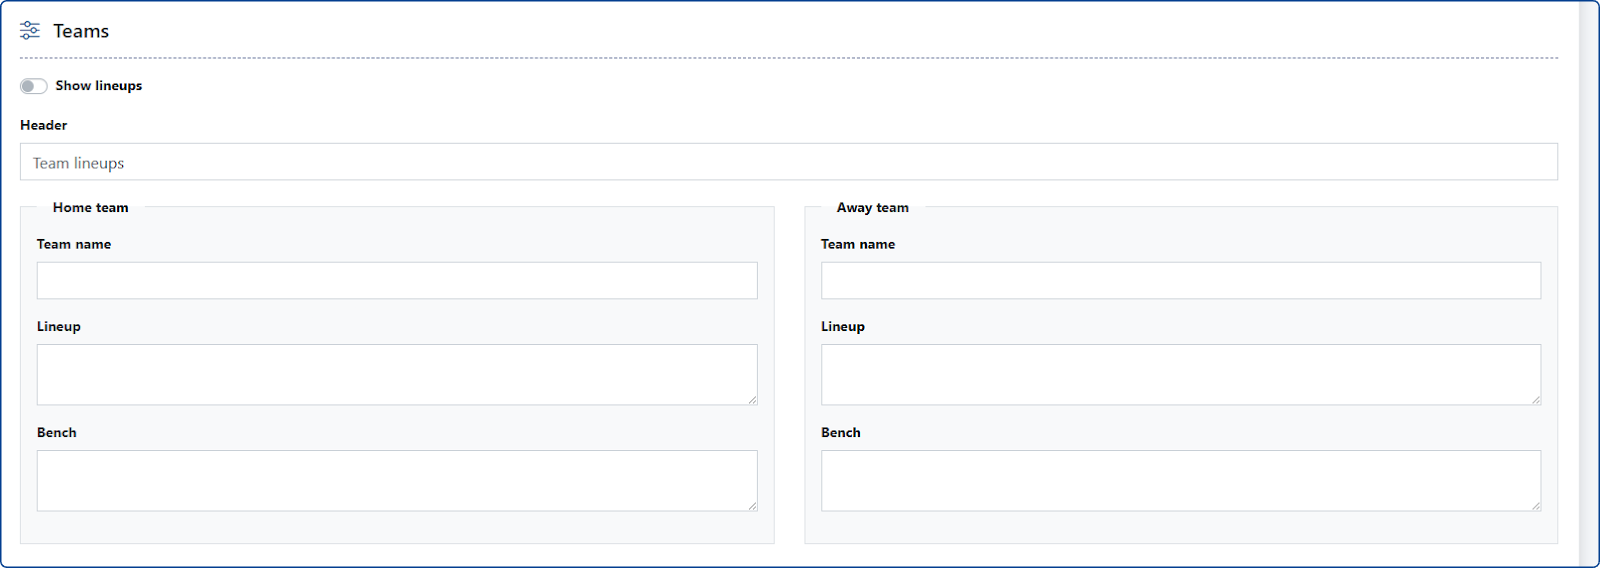Image resolution: width=1600 pixels, height=568 pixels.
Task: Click the Teams sliders icon
Action: (x=30, y=31)
